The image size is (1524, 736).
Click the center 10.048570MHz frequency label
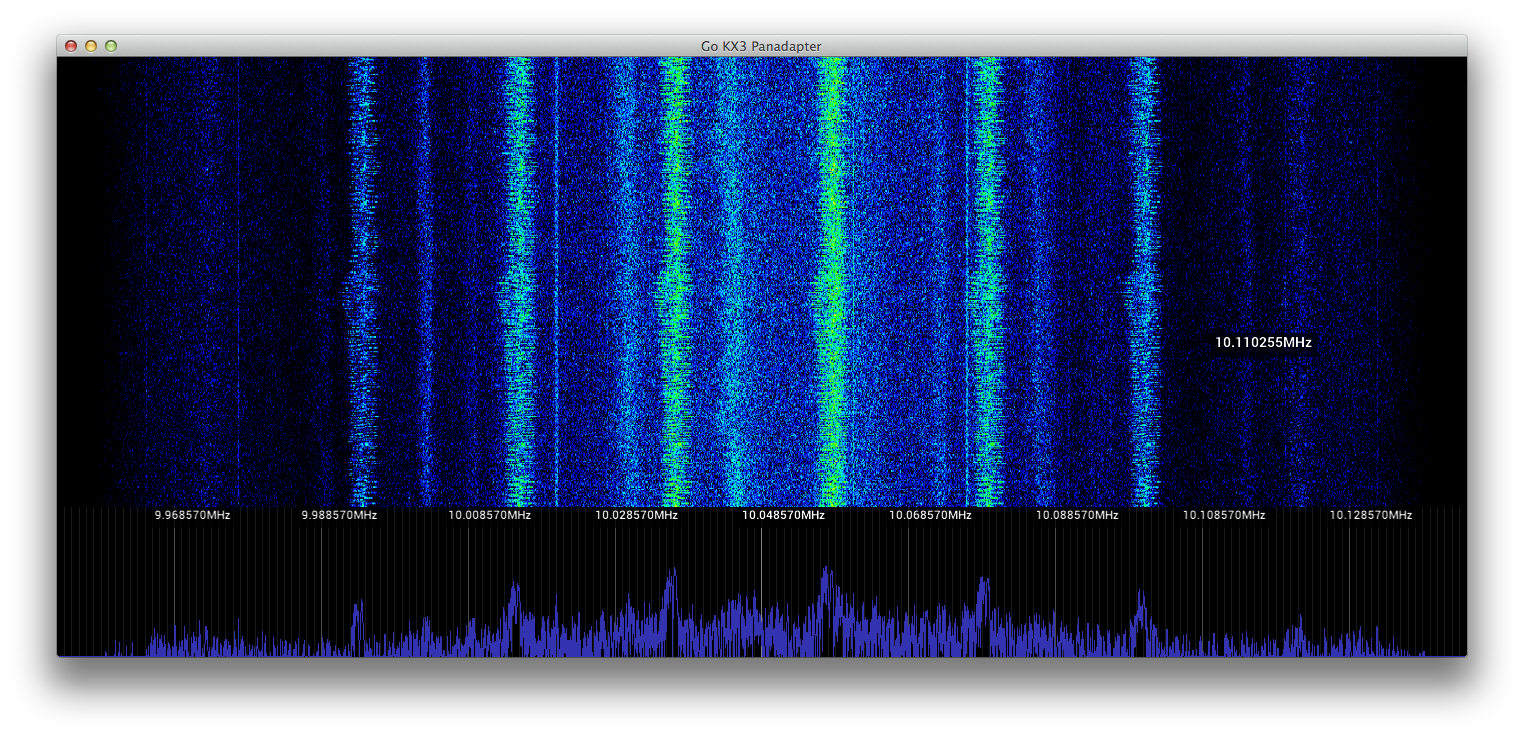pos(783,515)
